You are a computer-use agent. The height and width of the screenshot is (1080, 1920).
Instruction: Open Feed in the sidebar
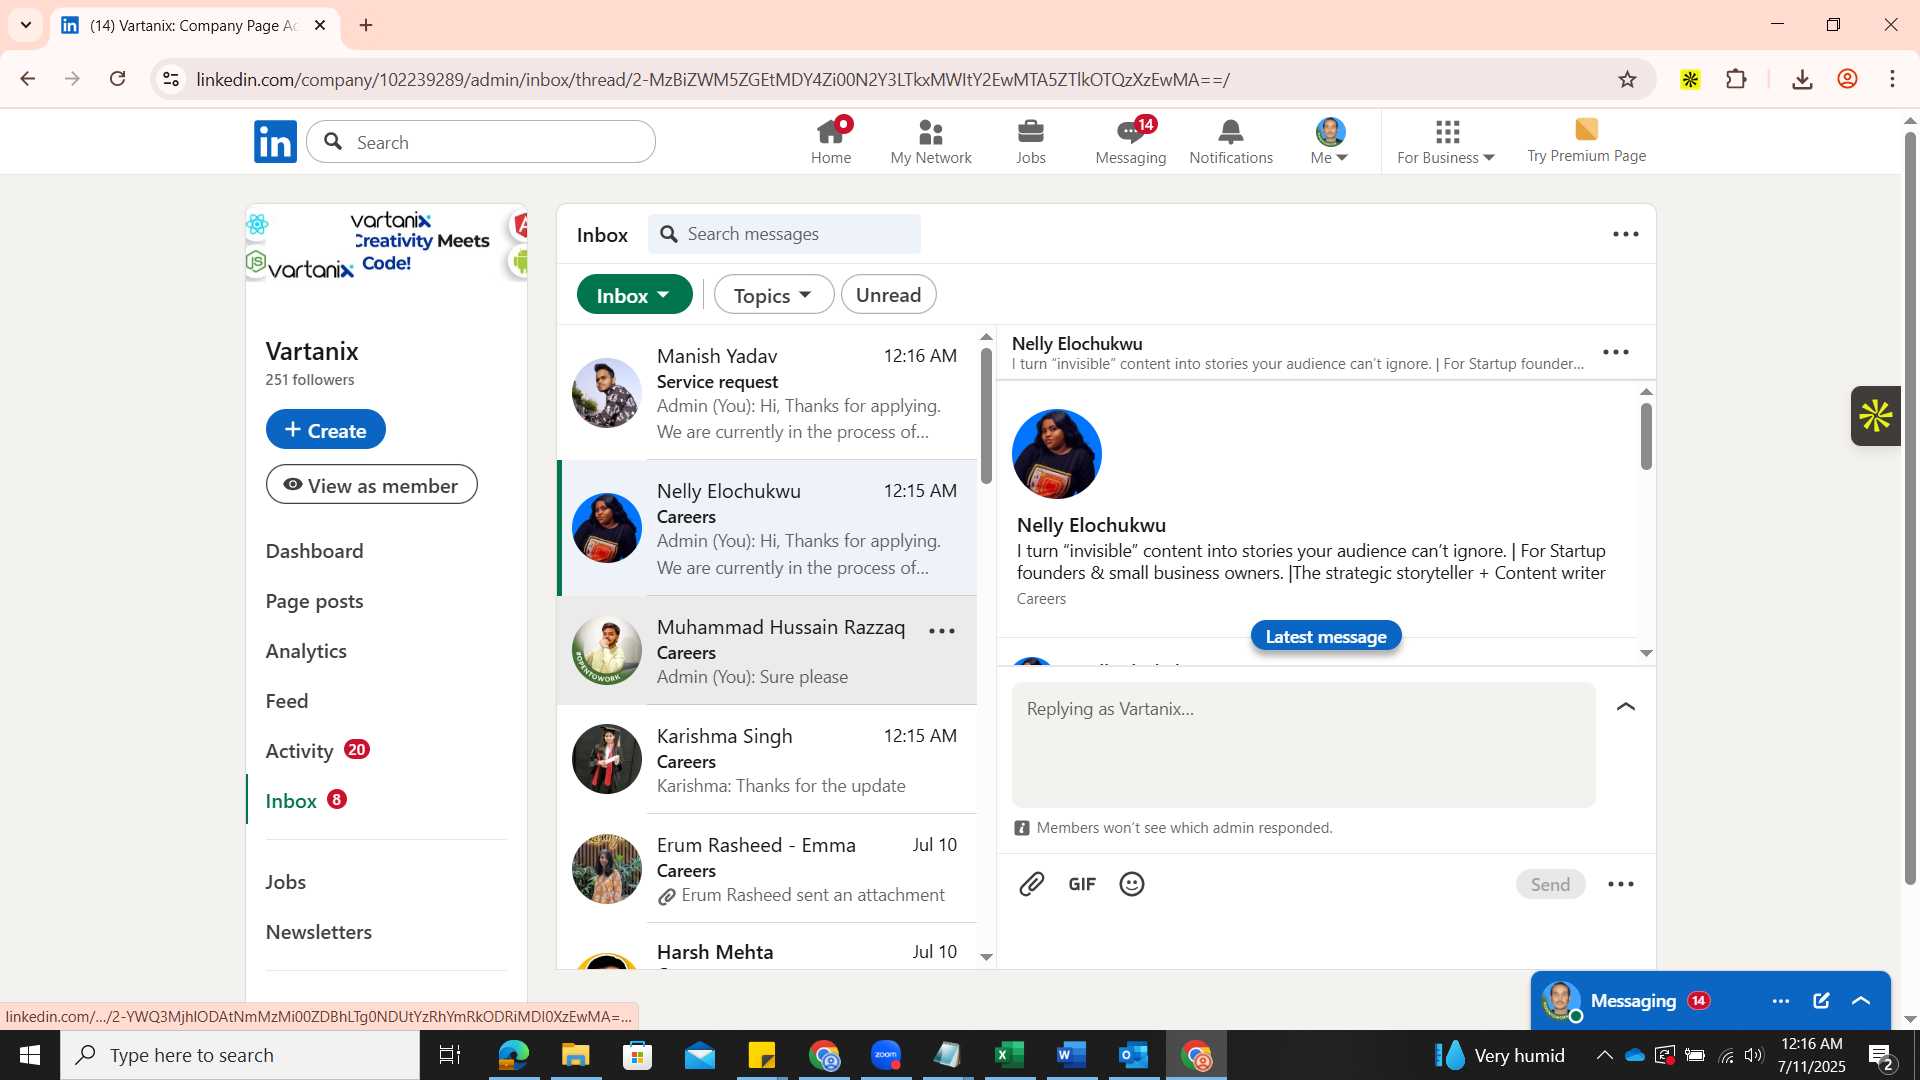[x=287, y=701]
